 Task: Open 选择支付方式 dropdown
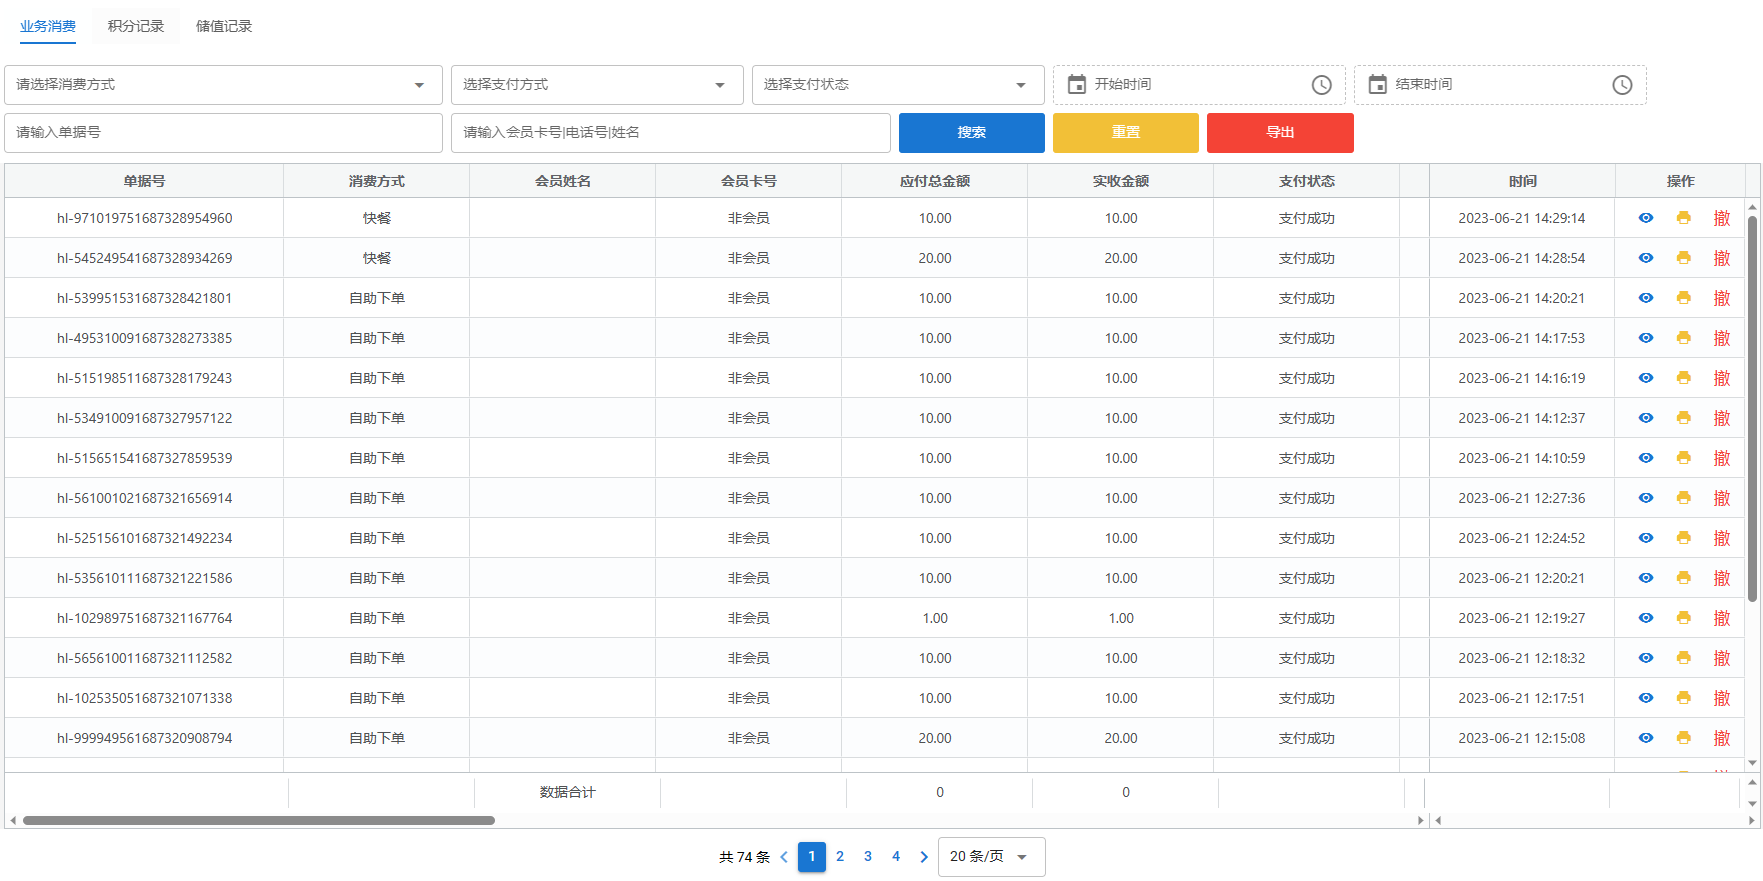tap(597, 85)
